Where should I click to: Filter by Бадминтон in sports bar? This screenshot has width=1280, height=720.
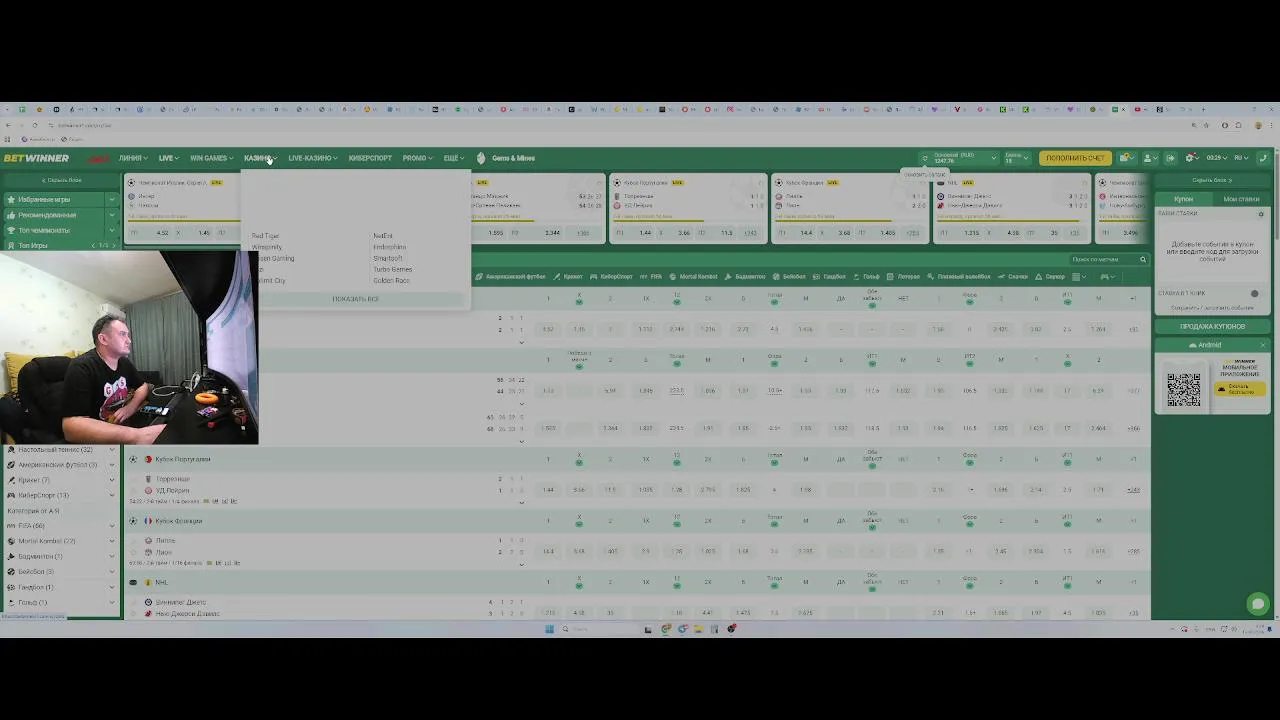point(745,277)
